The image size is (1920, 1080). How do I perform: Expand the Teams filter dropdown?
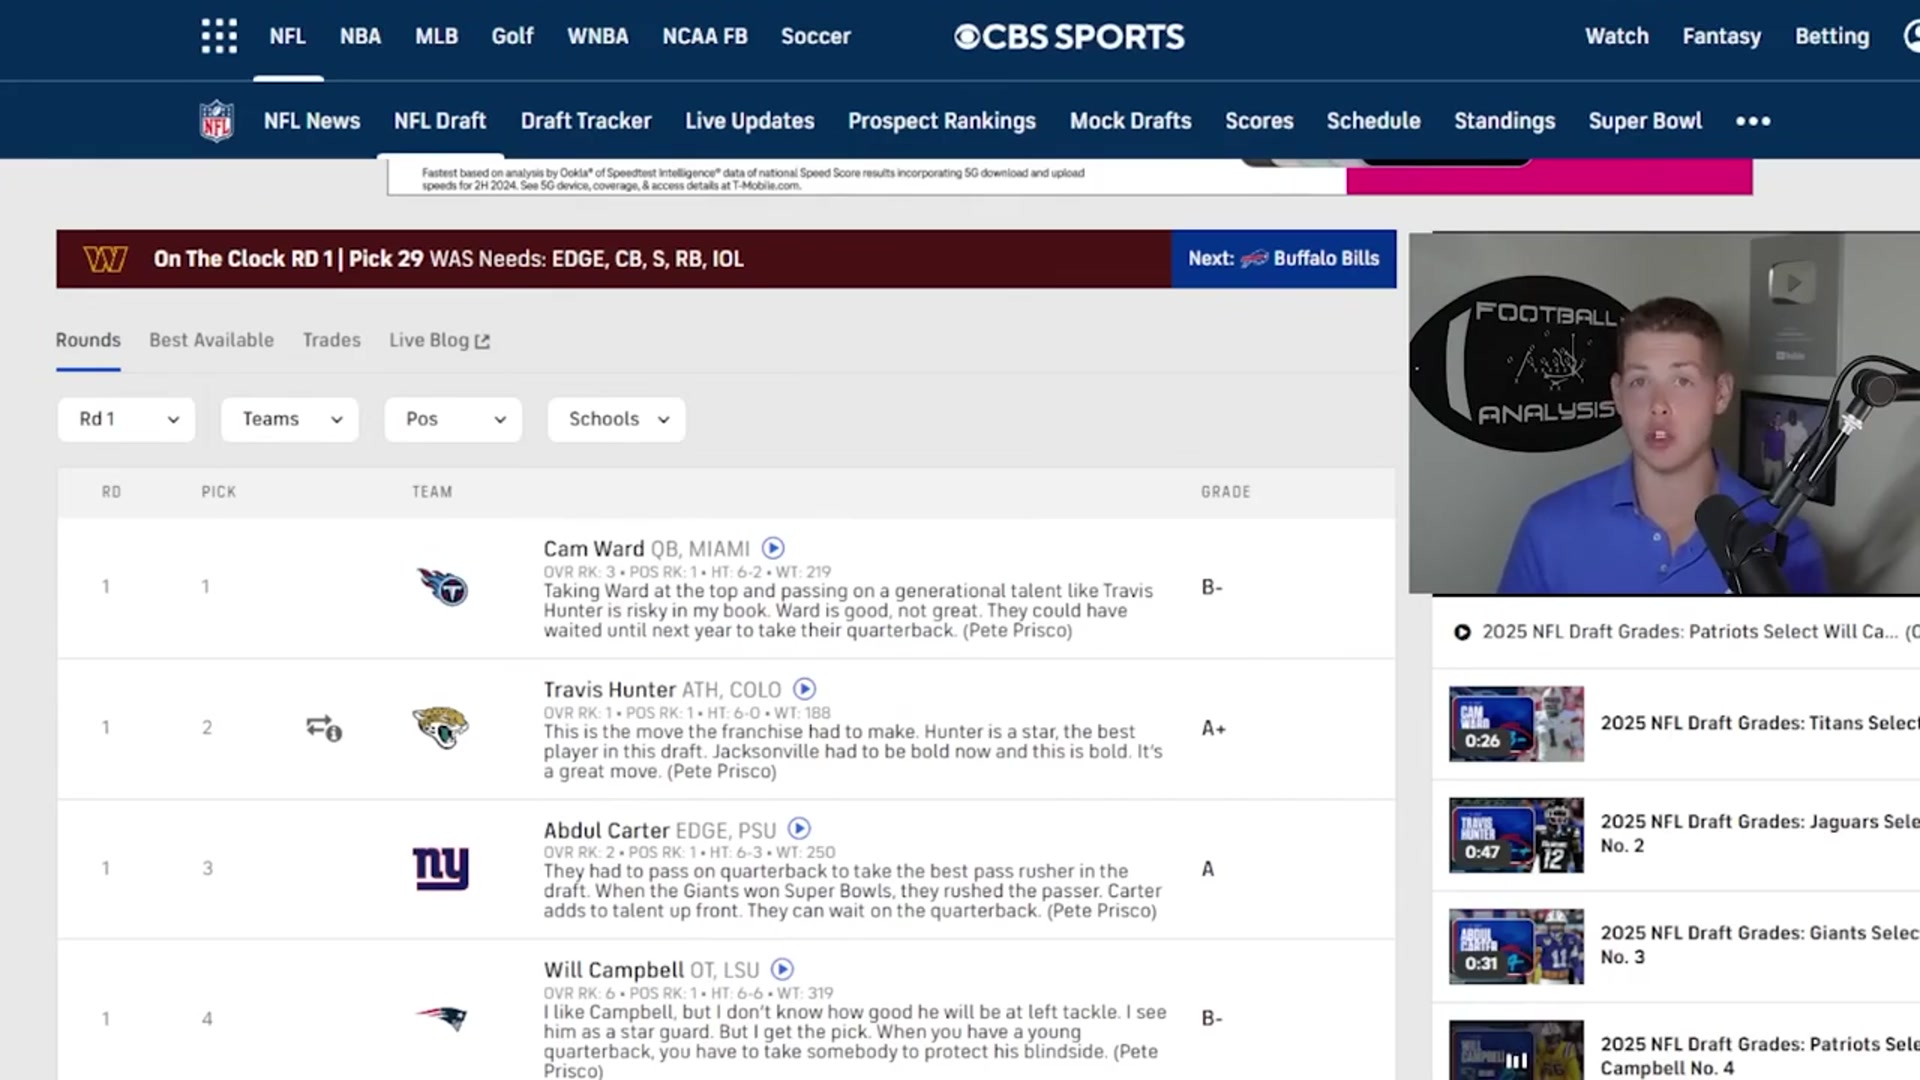coord(290,419)
